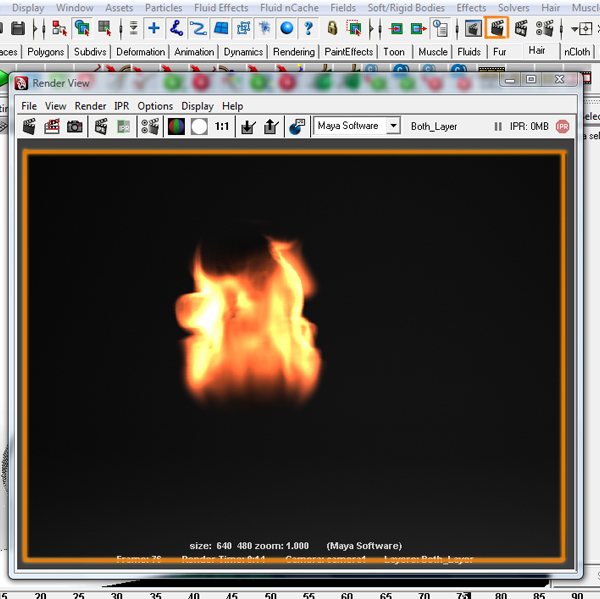Open Options menu in Render View
Viewport: 600px width, 599px height.
tap(155, 106)
